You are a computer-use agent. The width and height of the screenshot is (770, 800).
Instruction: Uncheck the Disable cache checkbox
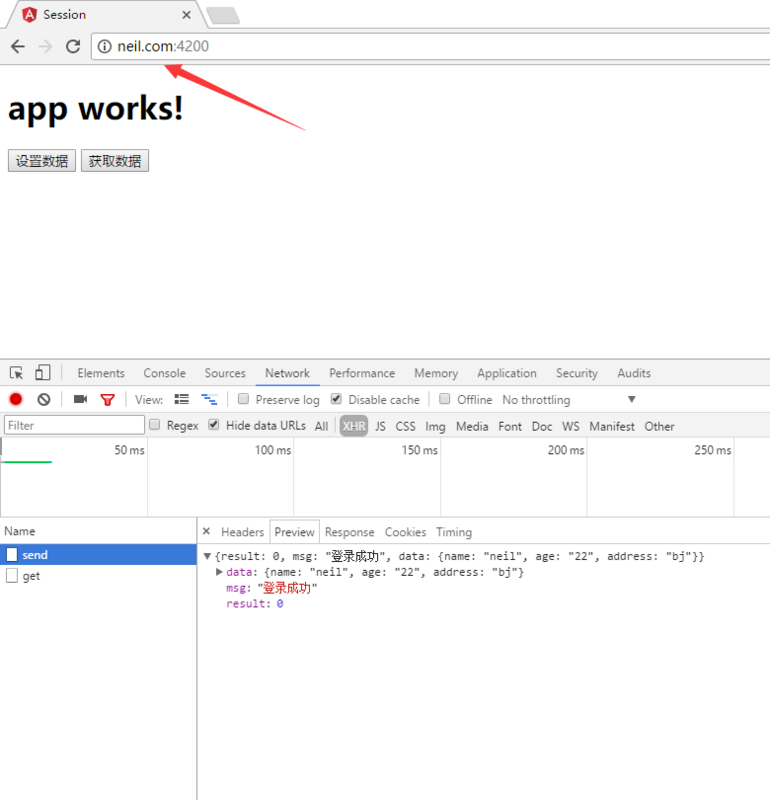point(336,398)
